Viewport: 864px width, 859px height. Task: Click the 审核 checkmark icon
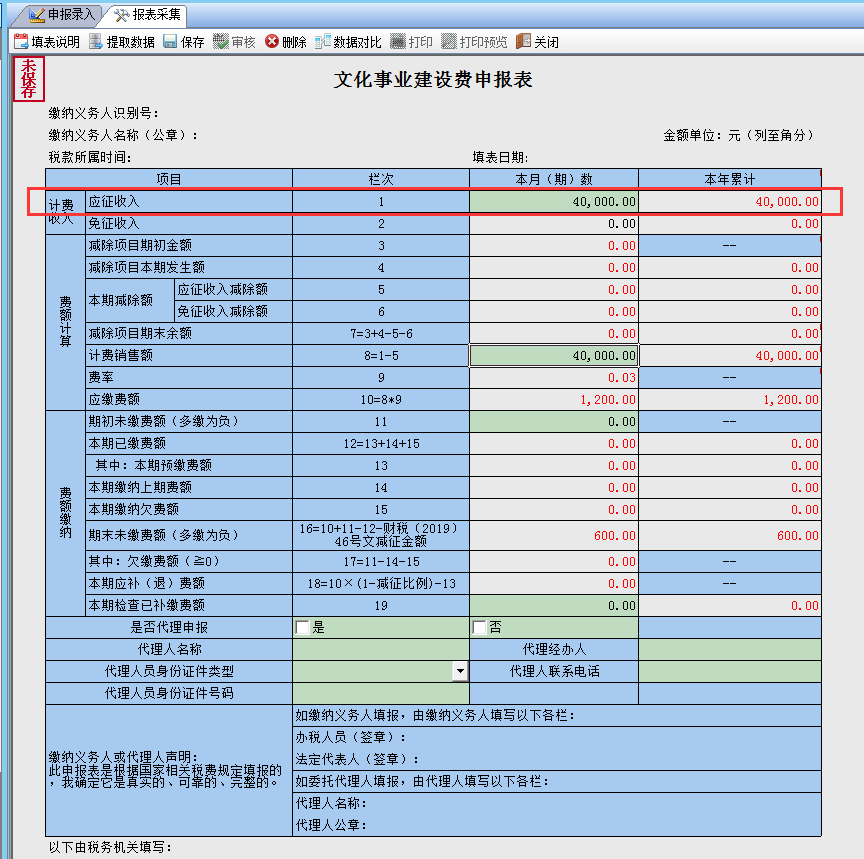(220, 41)
